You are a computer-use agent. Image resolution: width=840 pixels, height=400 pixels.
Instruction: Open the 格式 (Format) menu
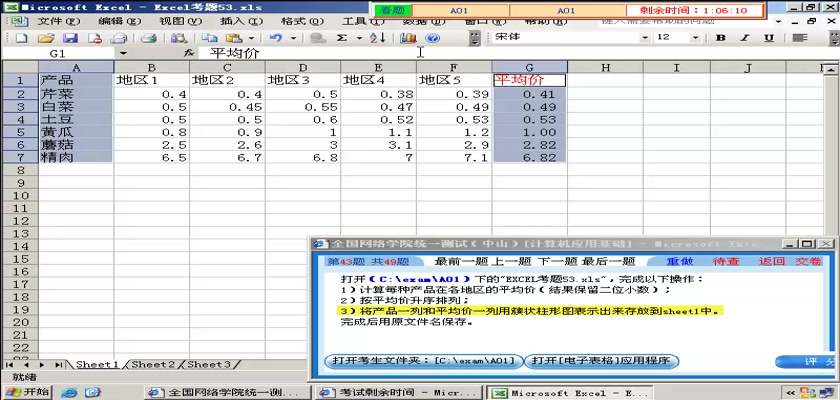click(302, 21)
